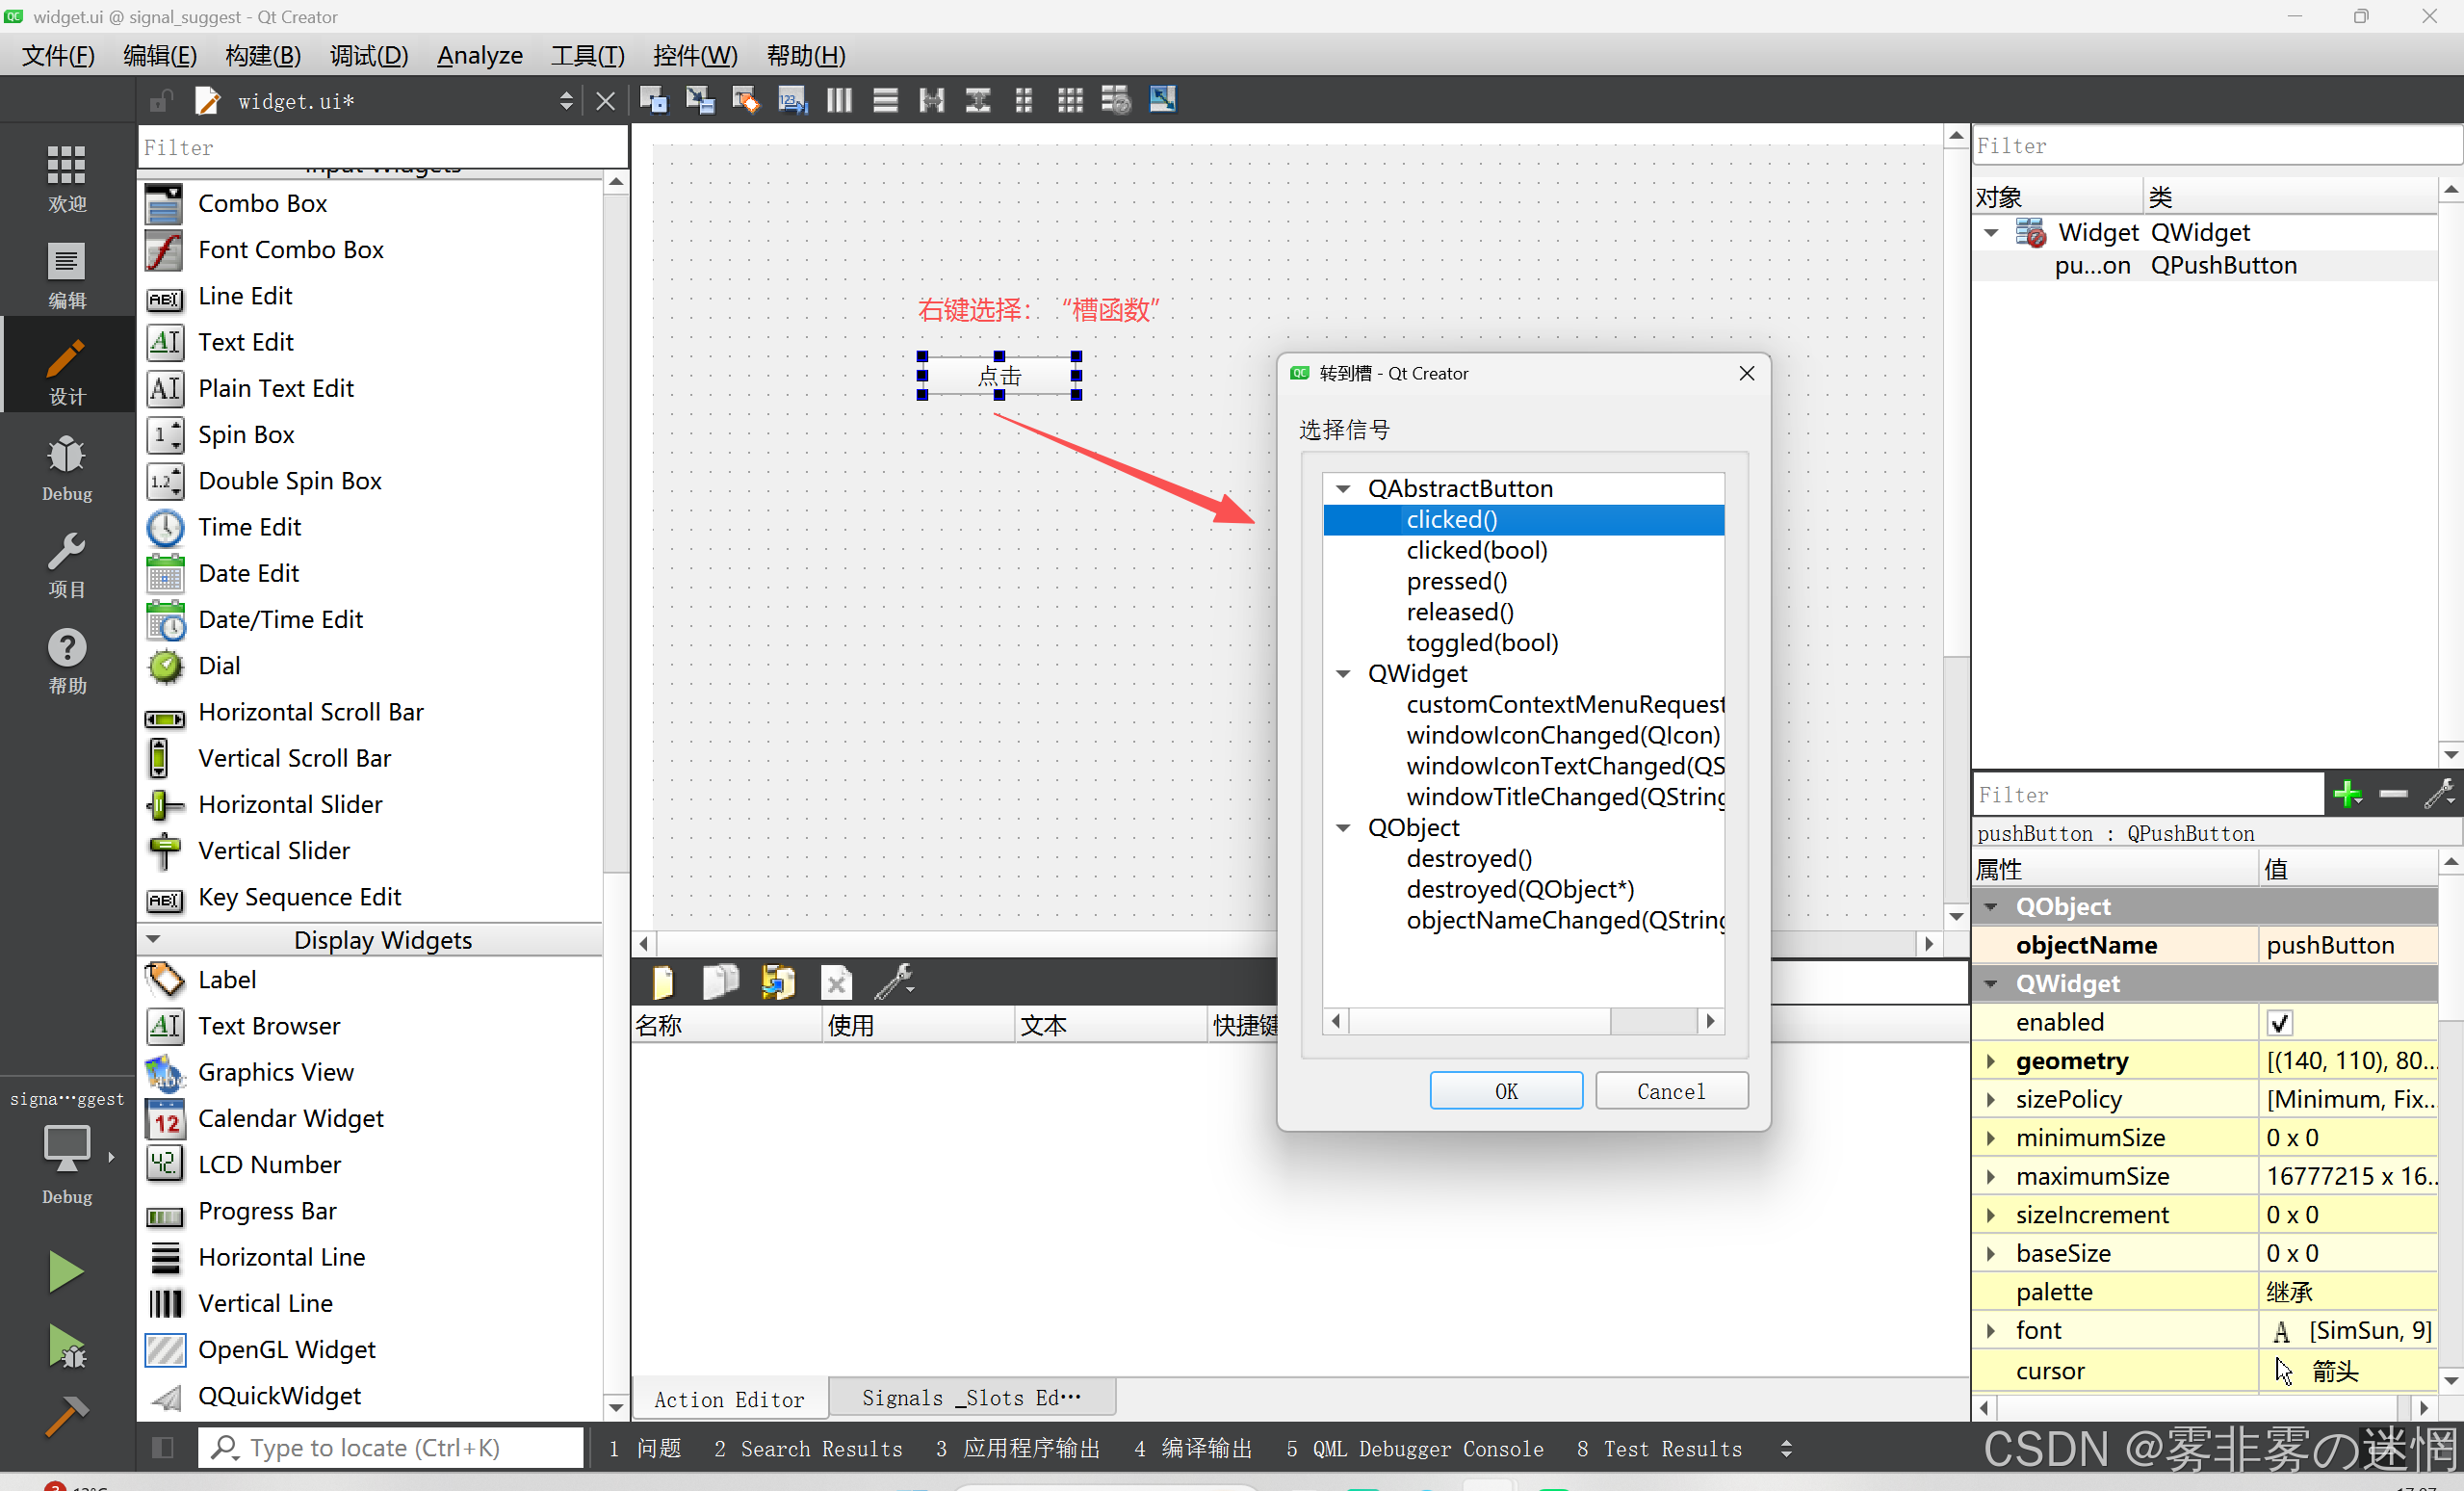
Task: Expand the geometry property row
Action: click(x=1990, y=1061)
